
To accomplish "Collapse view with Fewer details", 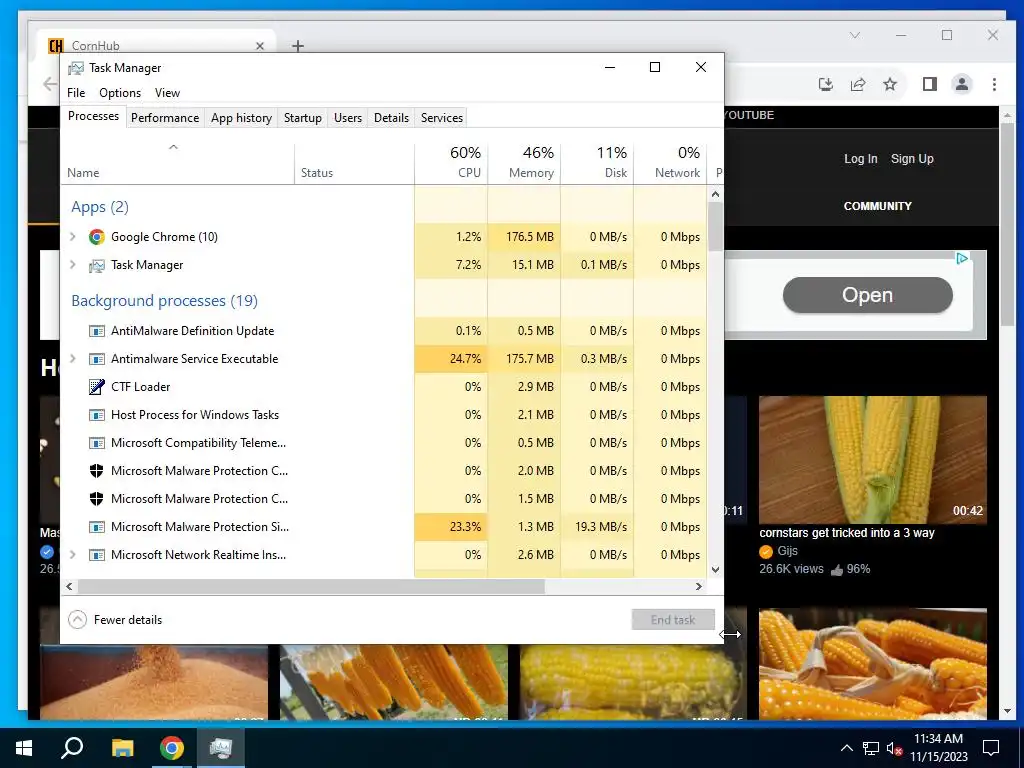I will pyautogui.click(x=115, y=620).
